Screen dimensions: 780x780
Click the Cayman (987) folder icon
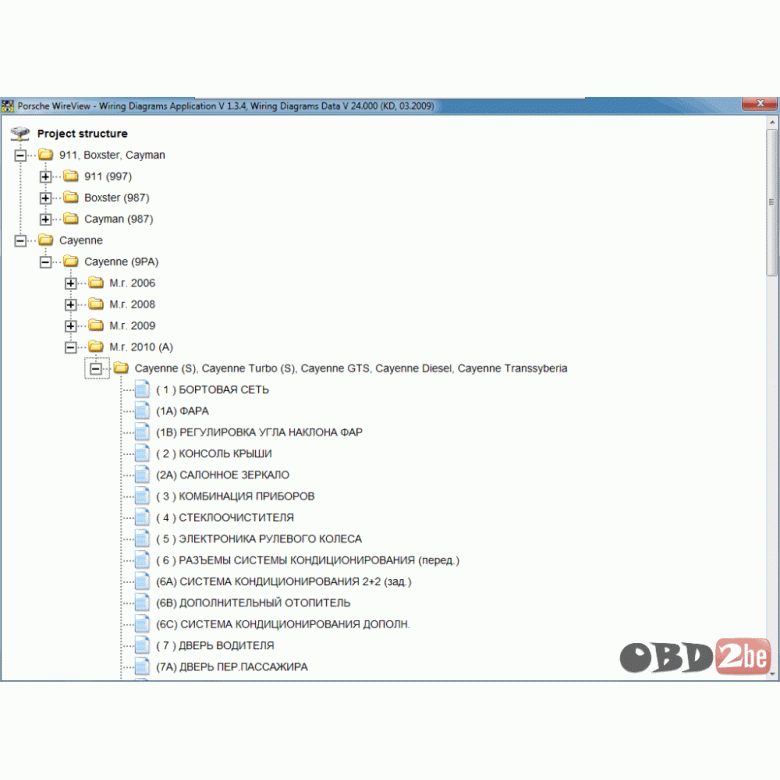(x=71, y=218)
